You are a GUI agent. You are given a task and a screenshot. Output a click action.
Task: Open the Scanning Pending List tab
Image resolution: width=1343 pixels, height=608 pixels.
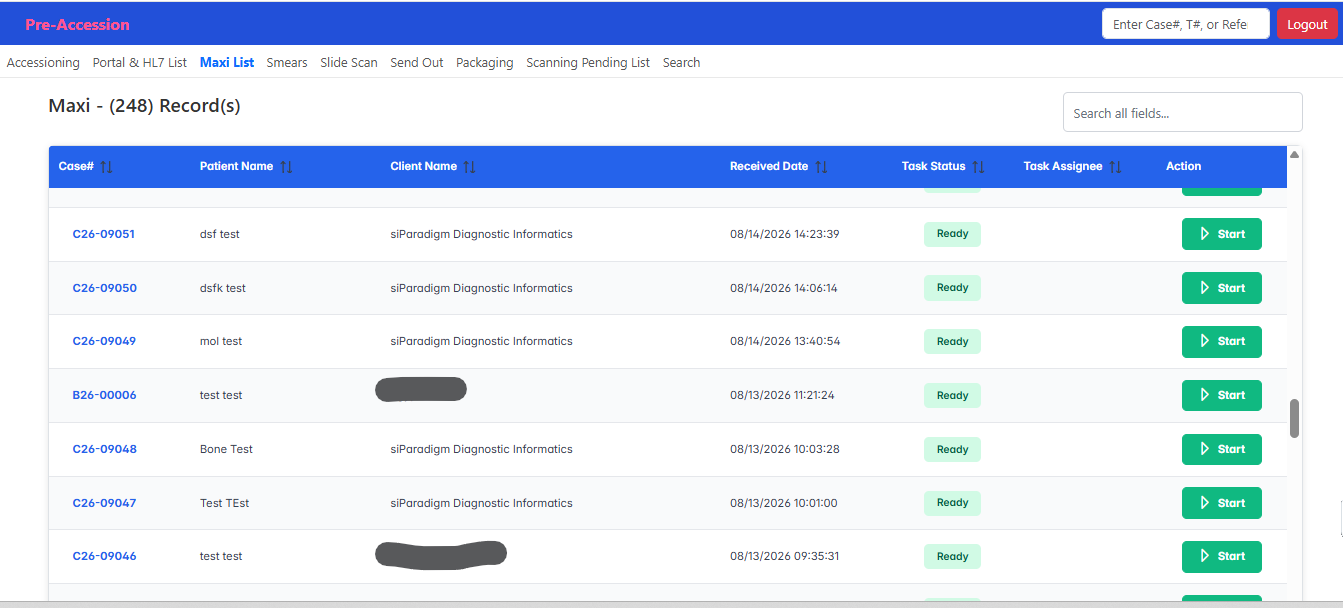pyautogui.click(x=588, y=62)
